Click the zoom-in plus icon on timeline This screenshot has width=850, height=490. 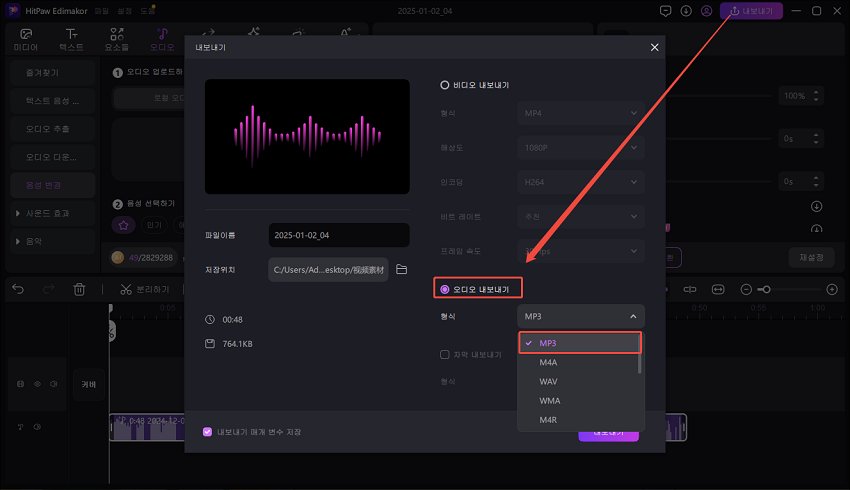tap(832, 289)
